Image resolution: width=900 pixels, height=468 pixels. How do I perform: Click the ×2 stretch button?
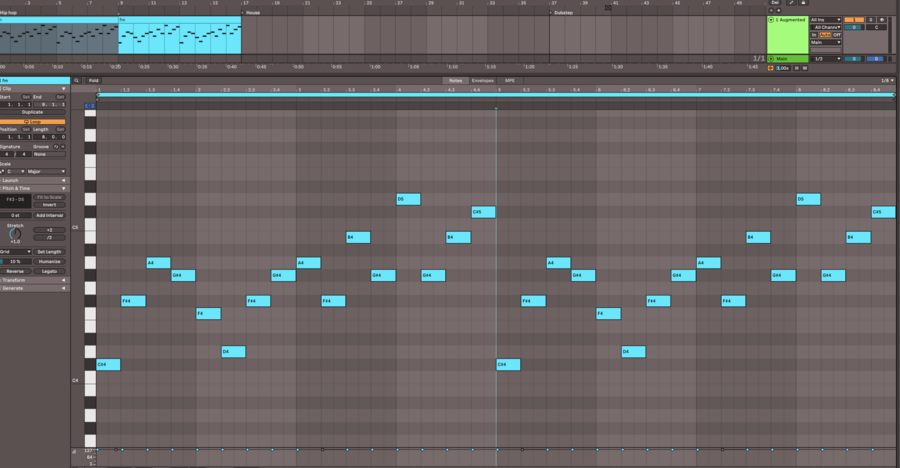(x=49, y=230)
